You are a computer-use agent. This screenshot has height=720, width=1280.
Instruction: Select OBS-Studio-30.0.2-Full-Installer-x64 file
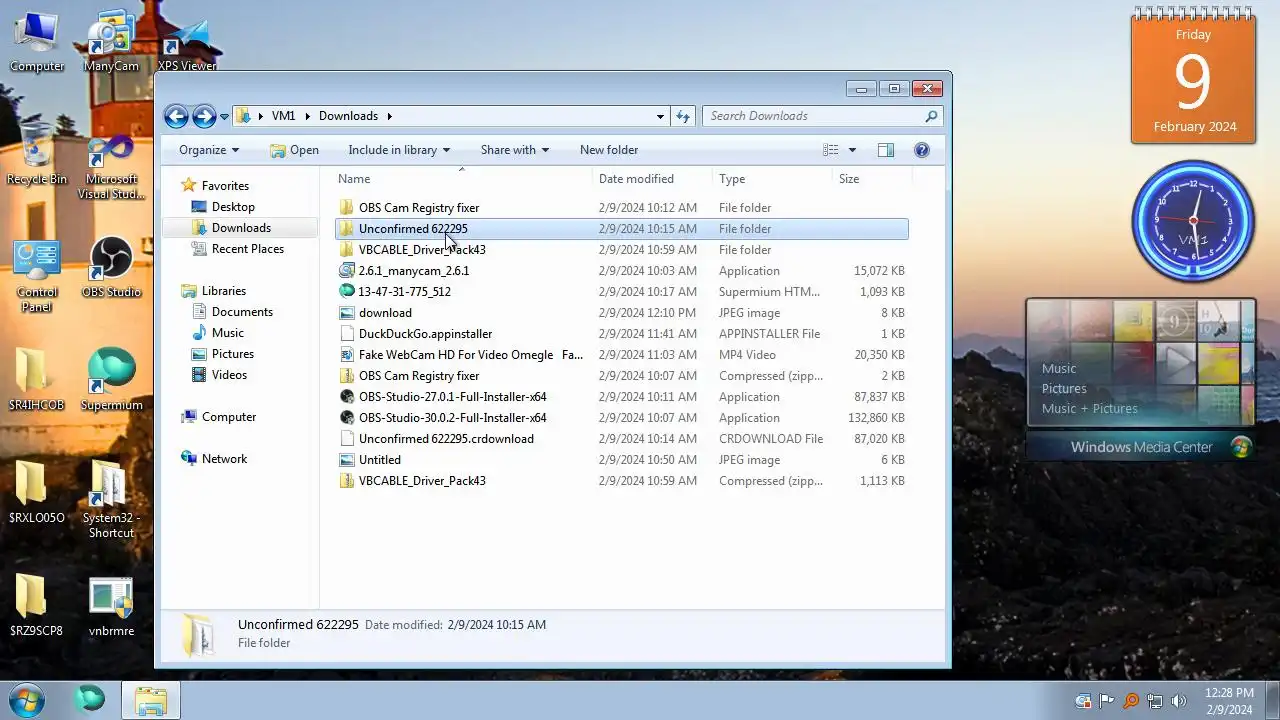click(621, 418)
